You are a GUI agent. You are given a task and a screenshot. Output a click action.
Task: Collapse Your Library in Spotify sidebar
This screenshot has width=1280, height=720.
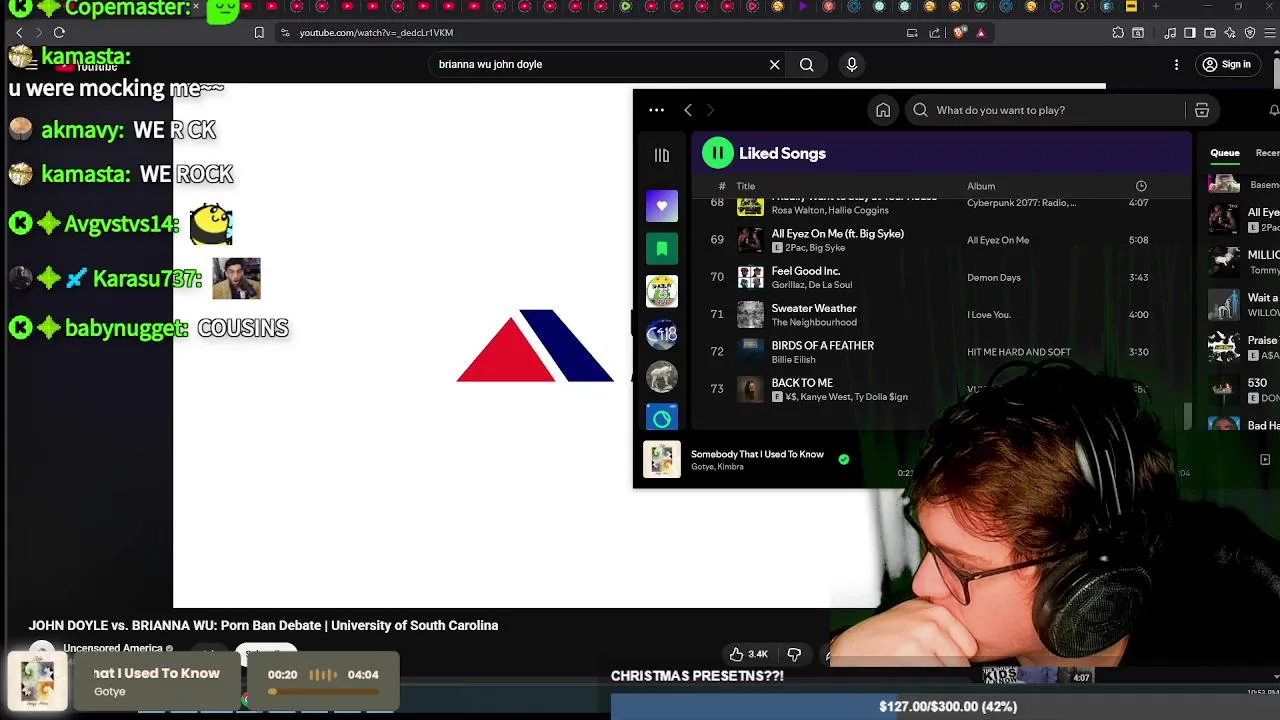661,155
